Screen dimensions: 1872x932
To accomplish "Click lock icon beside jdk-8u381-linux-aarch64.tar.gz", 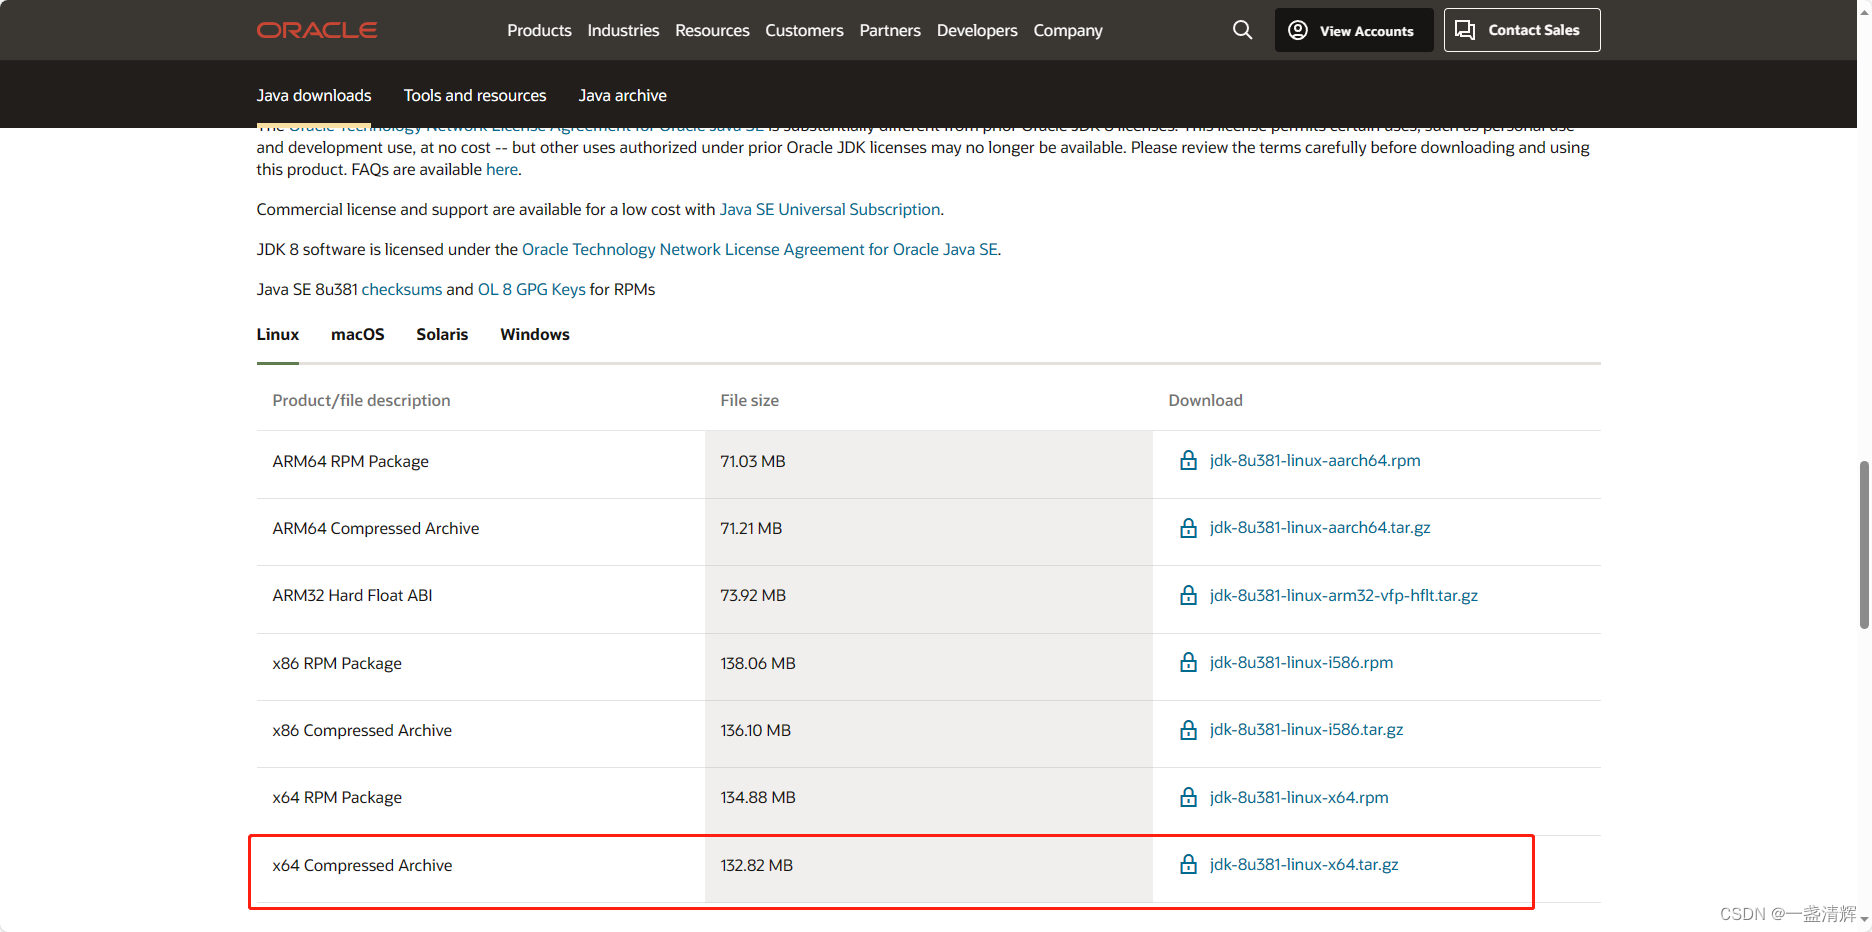I will [1188, 528].
